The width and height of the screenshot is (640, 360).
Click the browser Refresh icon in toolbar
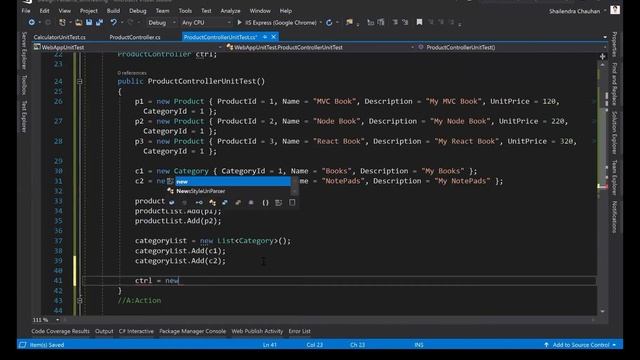point(329,22)
